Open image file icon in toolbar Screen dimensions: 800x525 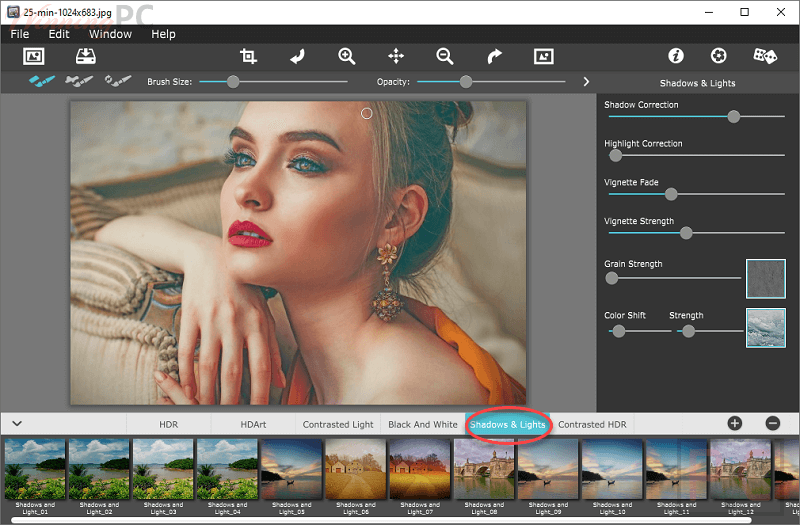(34, 56)
